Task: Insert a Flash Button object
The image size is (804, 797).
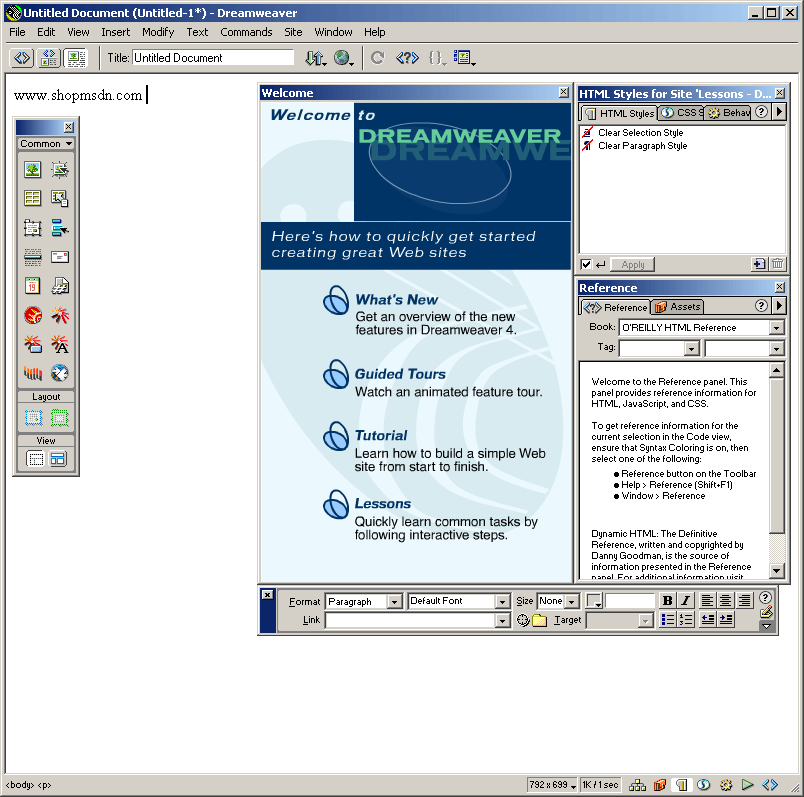Action: 32,344
